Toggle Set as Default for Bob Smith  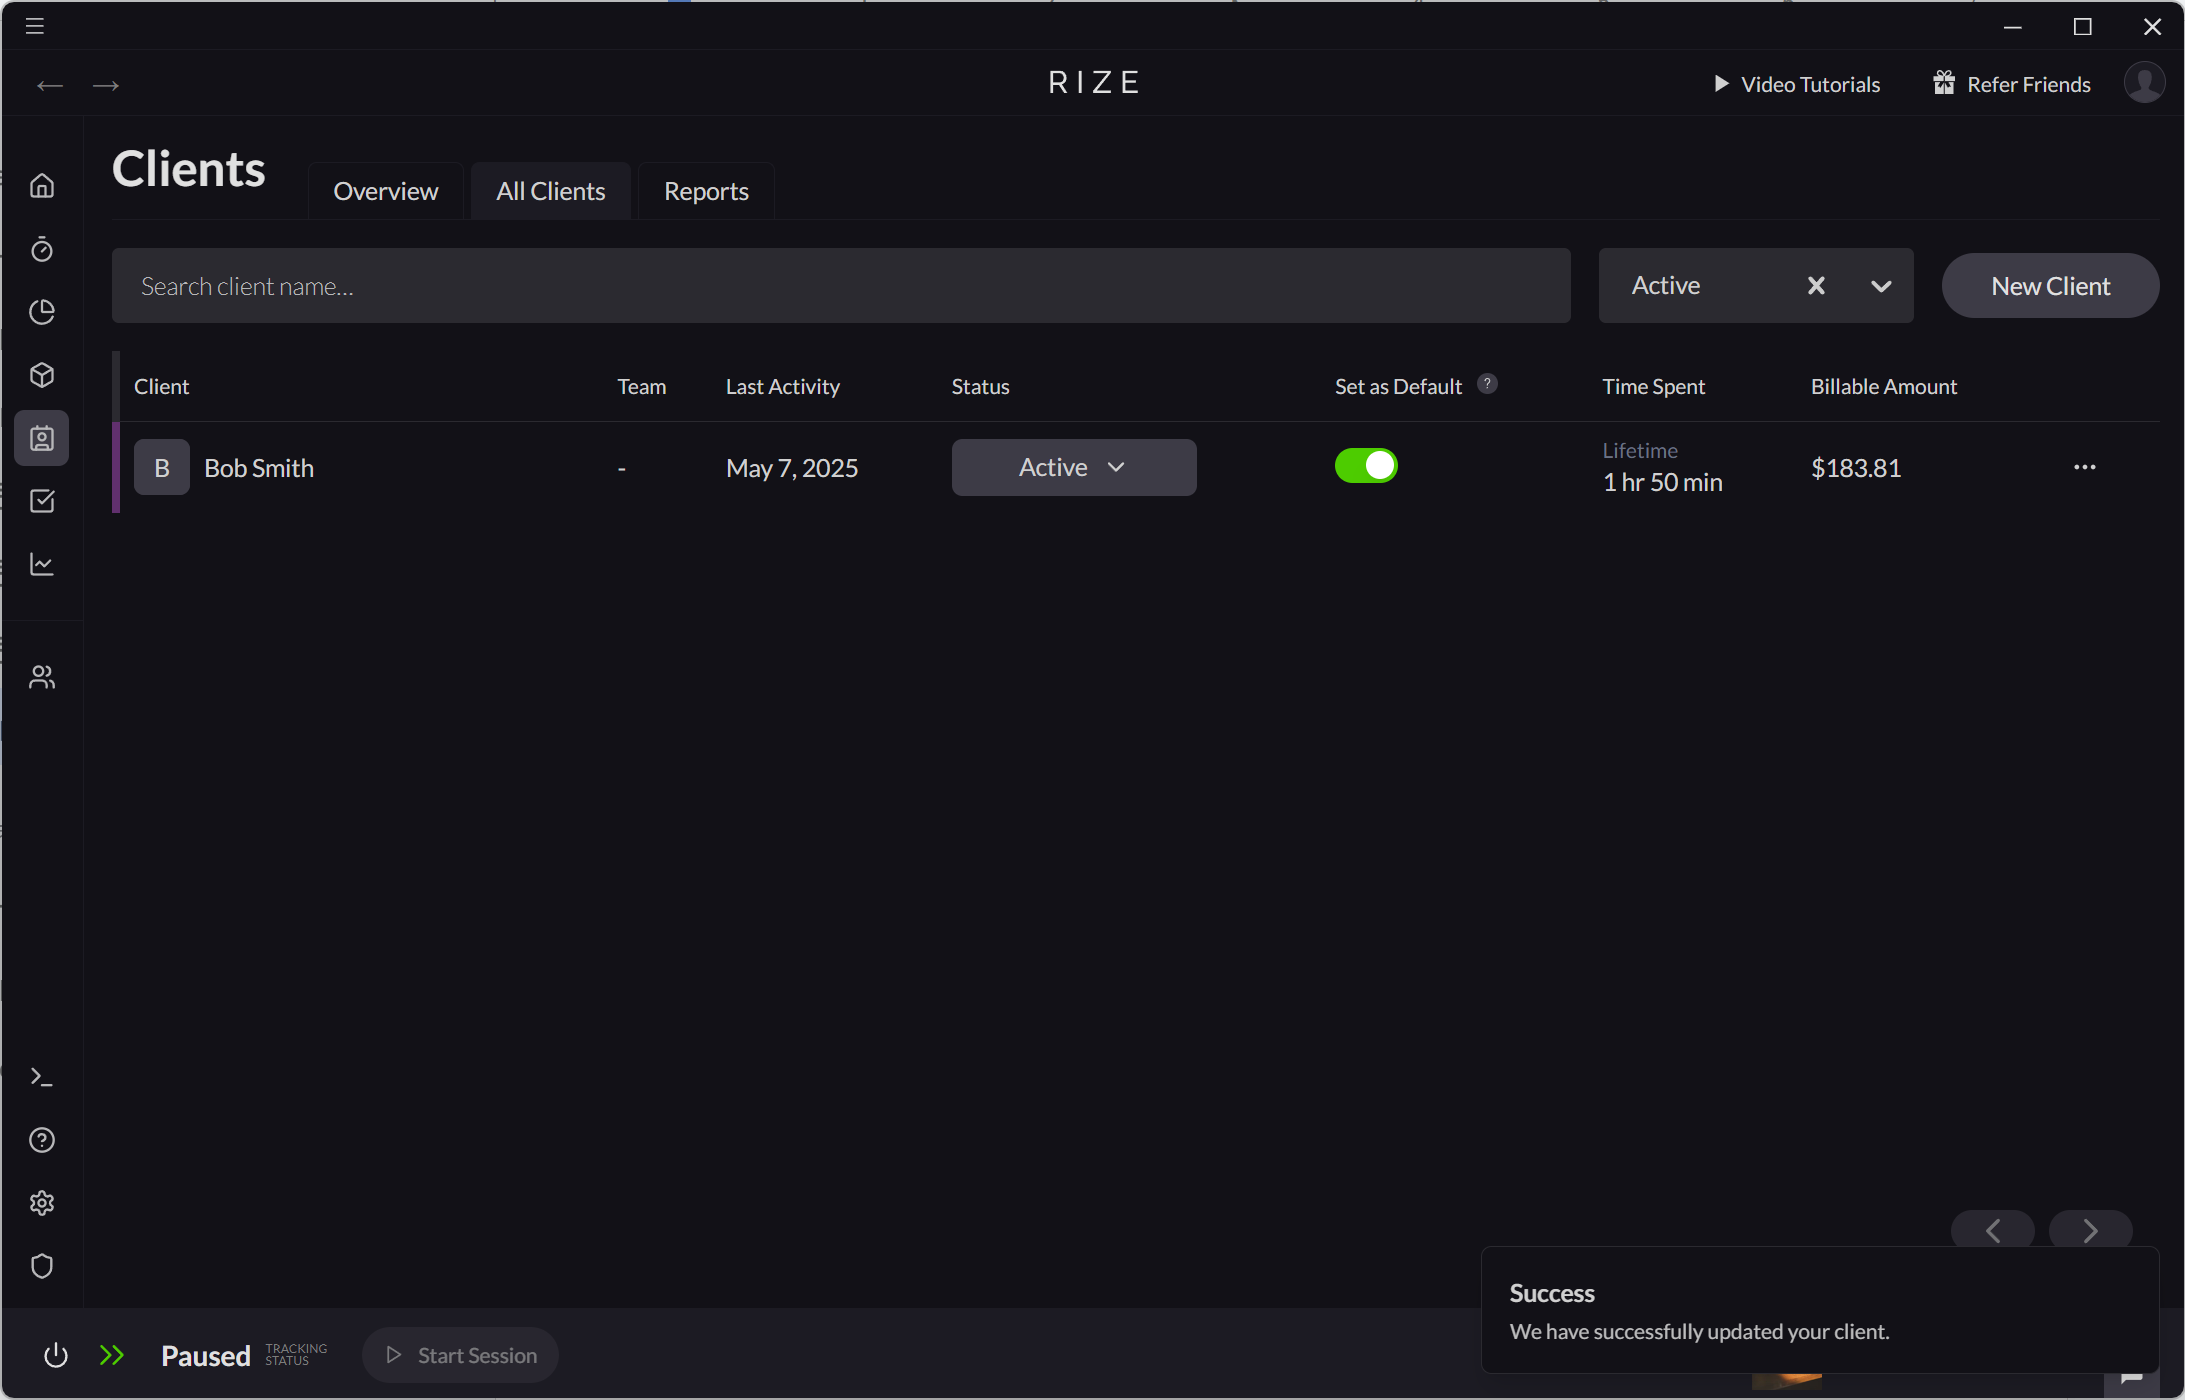(1367, 465)
